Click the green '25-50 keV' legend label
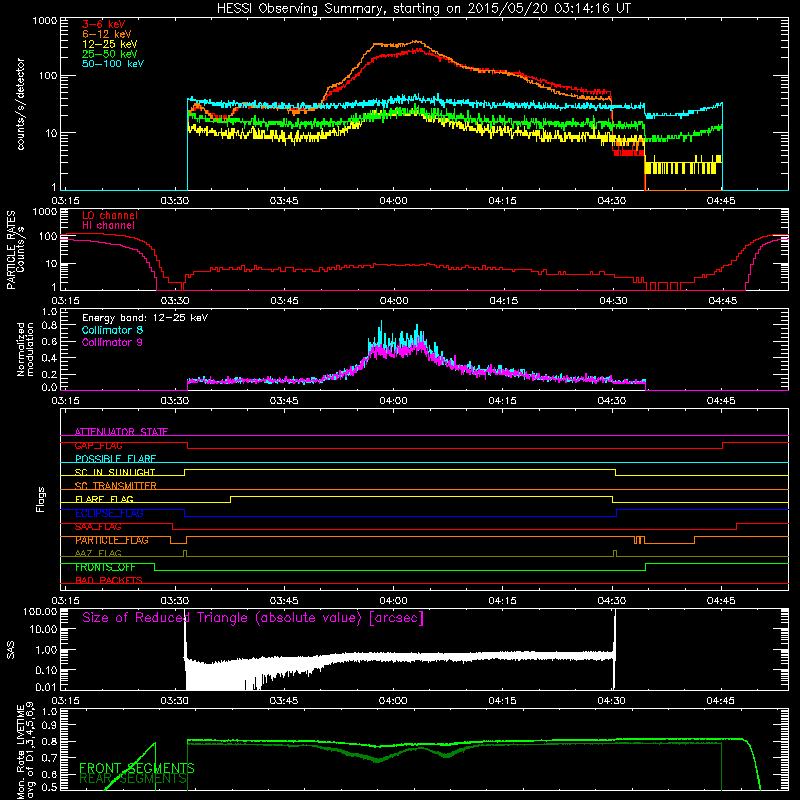The image size is (800, 800). coord(110,54)
